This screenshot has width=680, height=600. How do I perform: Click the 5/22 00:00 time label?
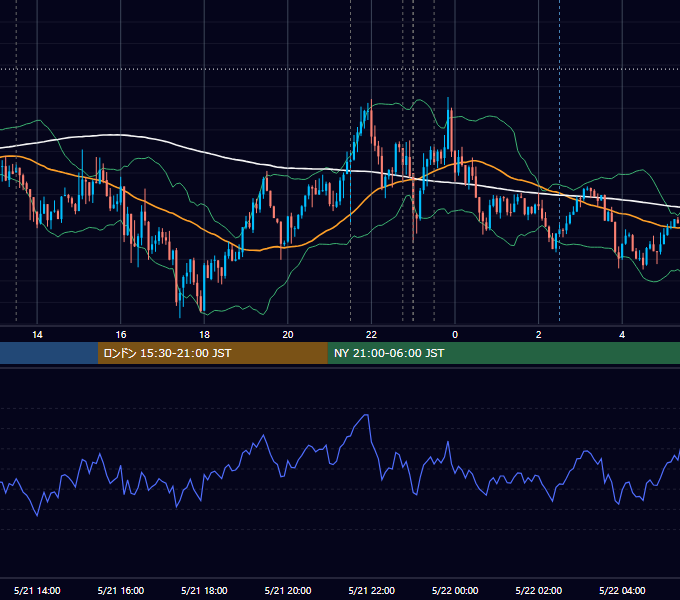pyautogui.click(x=455, y=590)
